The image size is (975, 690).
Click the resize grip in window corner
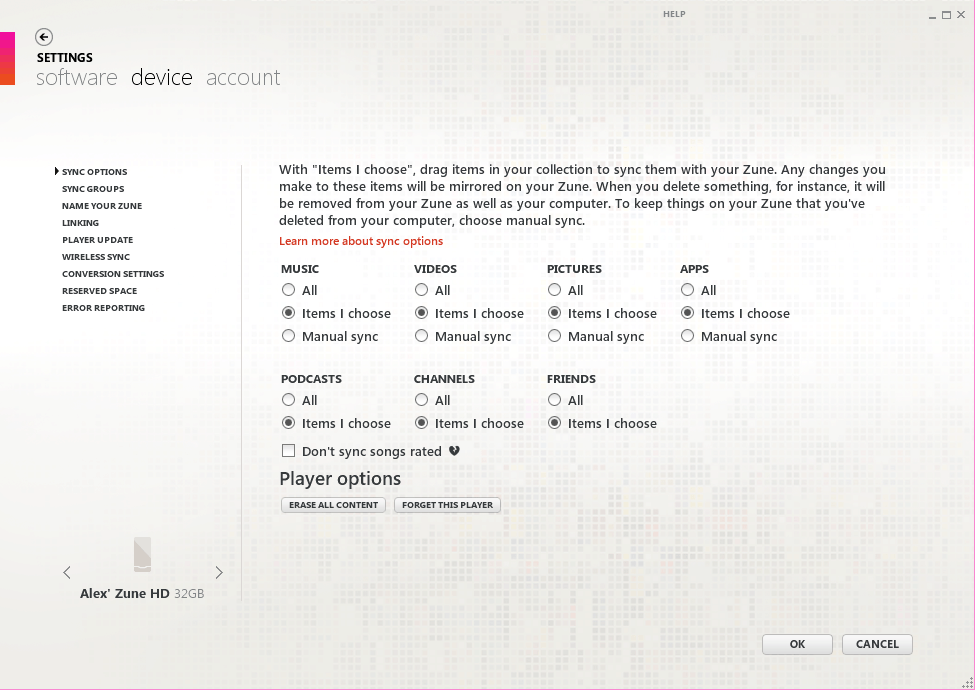coord(967,682)
